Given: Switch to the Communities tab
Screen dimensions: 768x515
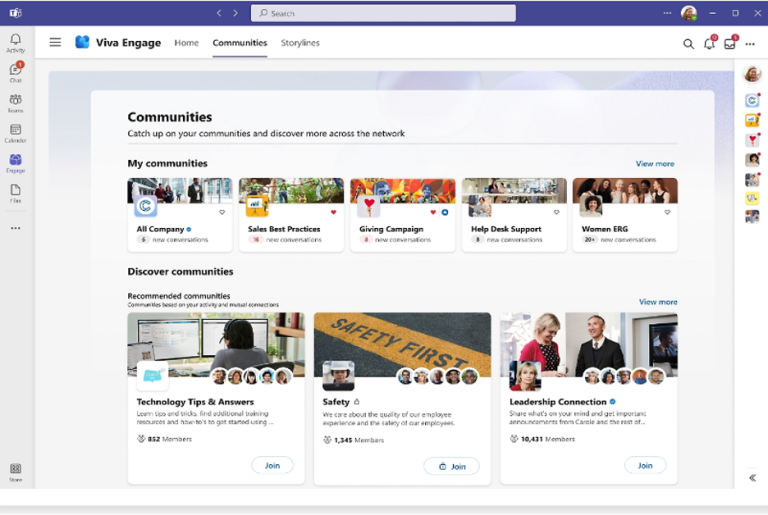Looking at the screenshot, I should coord(240,43).
